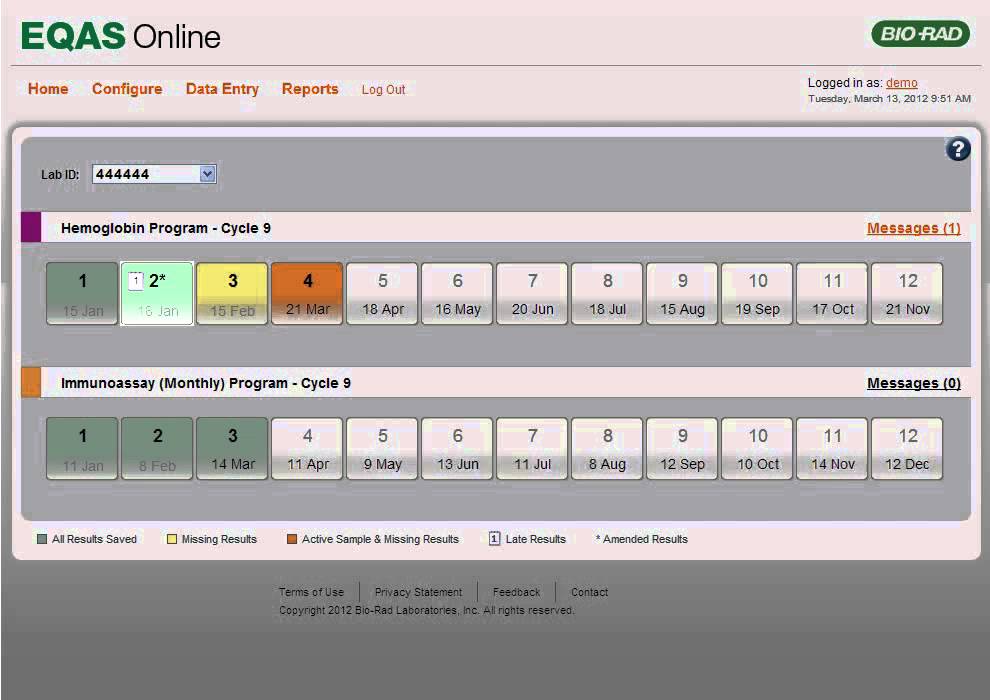Viewport: 990px width, 700px height.
Task: Click the green All Results Saved legend swatch
Action: pyautogui.click(x=42, y=539)
